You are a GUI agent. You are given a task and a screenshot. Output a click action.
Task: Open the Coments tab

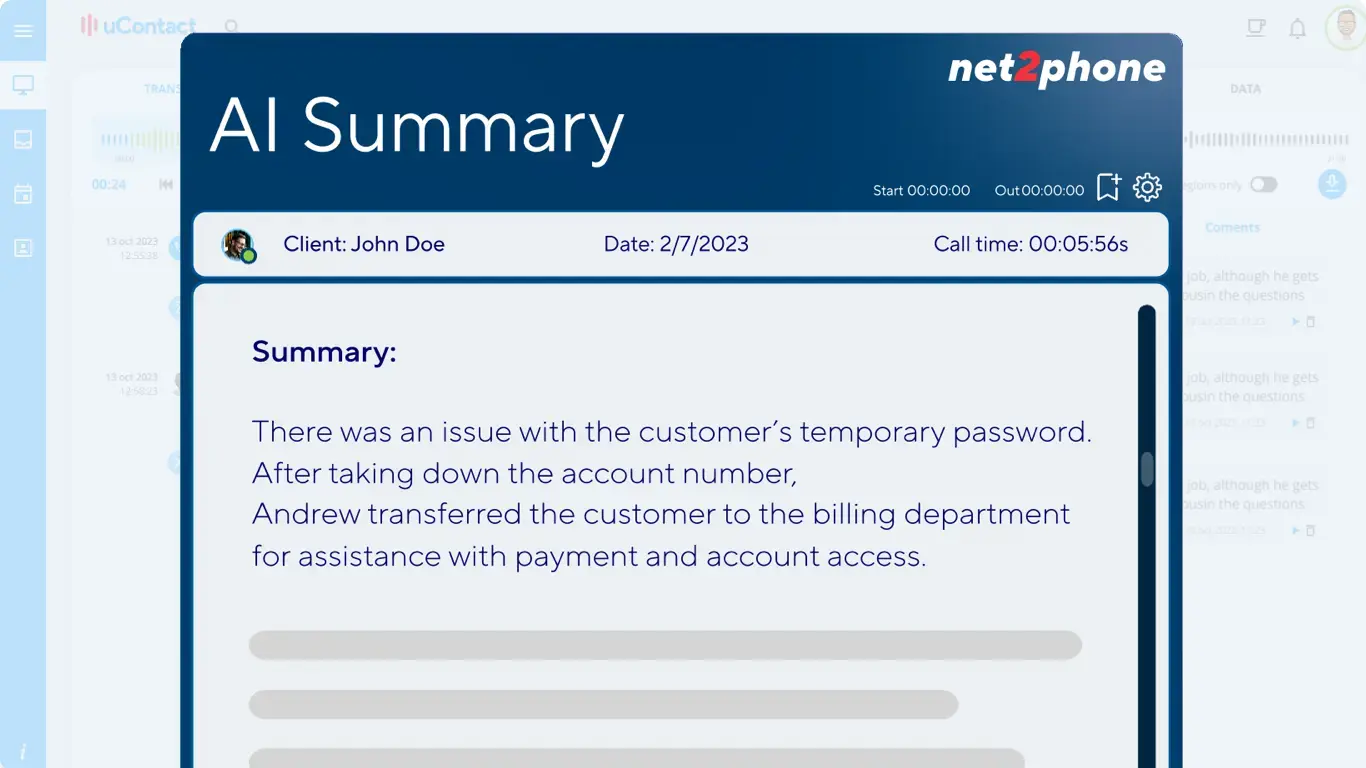click(x=1232, y=228)
